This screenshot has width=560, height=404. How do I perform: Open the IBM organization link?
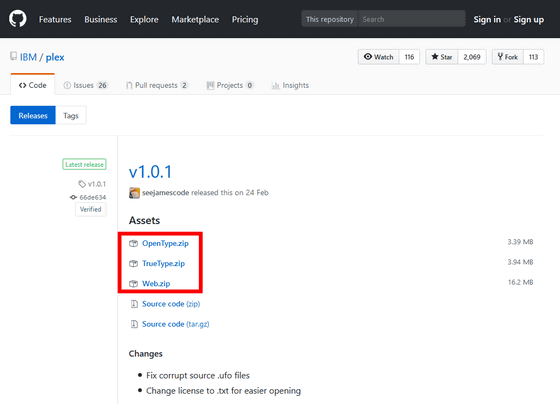(28, 57)
